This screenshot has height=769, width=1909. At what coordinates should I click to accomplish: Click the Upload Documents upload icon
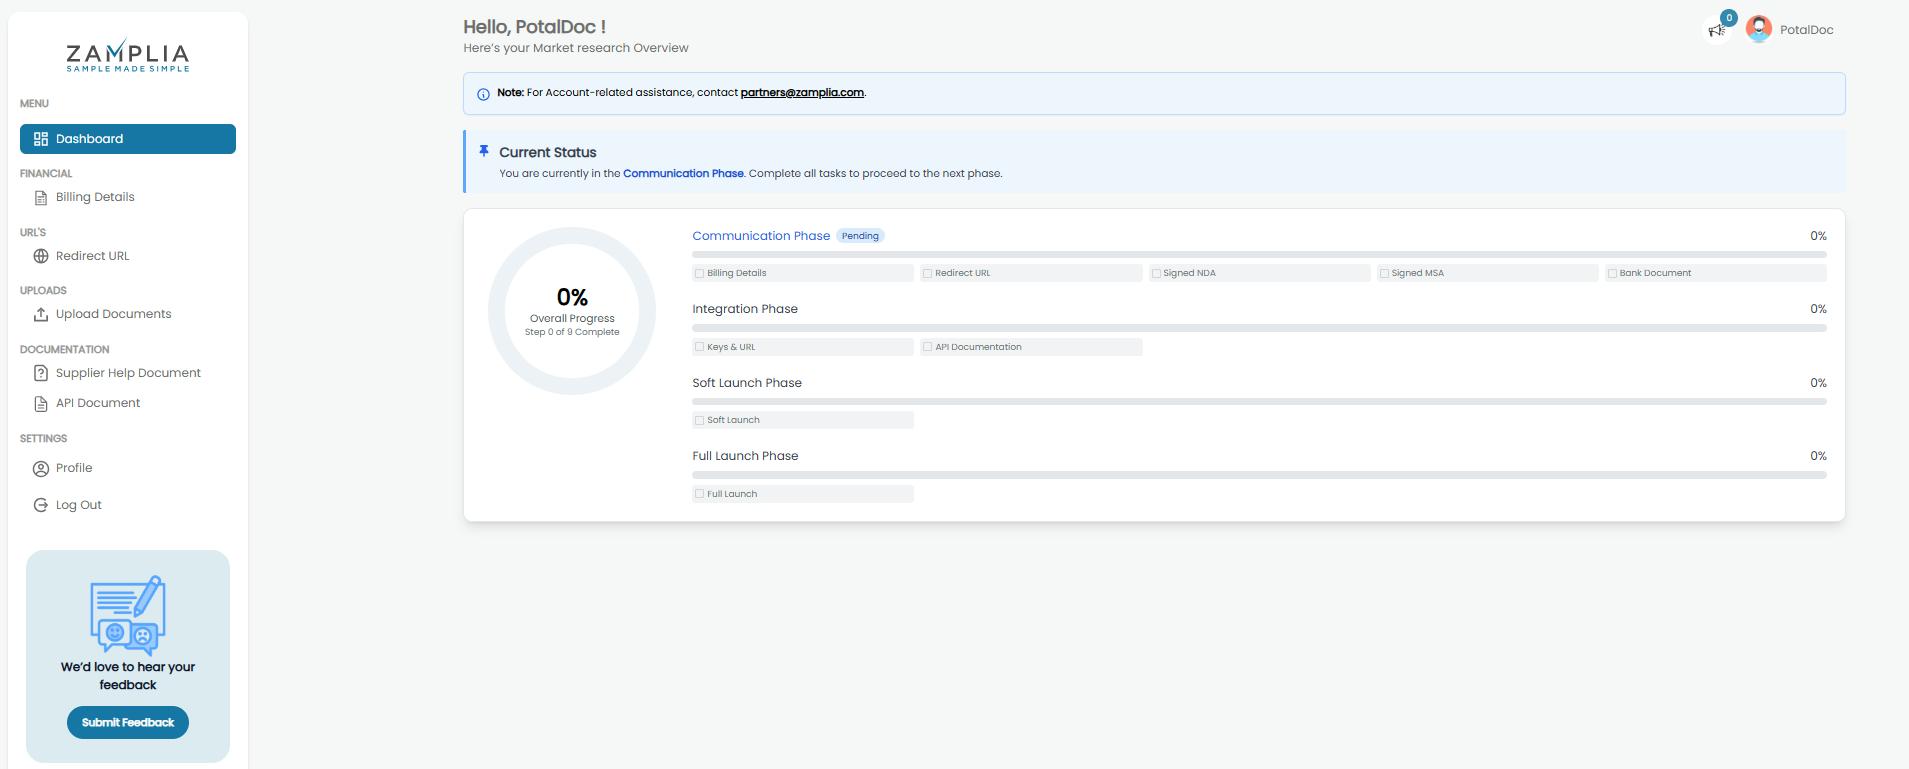pyautogui.click(x=41, y=315)
